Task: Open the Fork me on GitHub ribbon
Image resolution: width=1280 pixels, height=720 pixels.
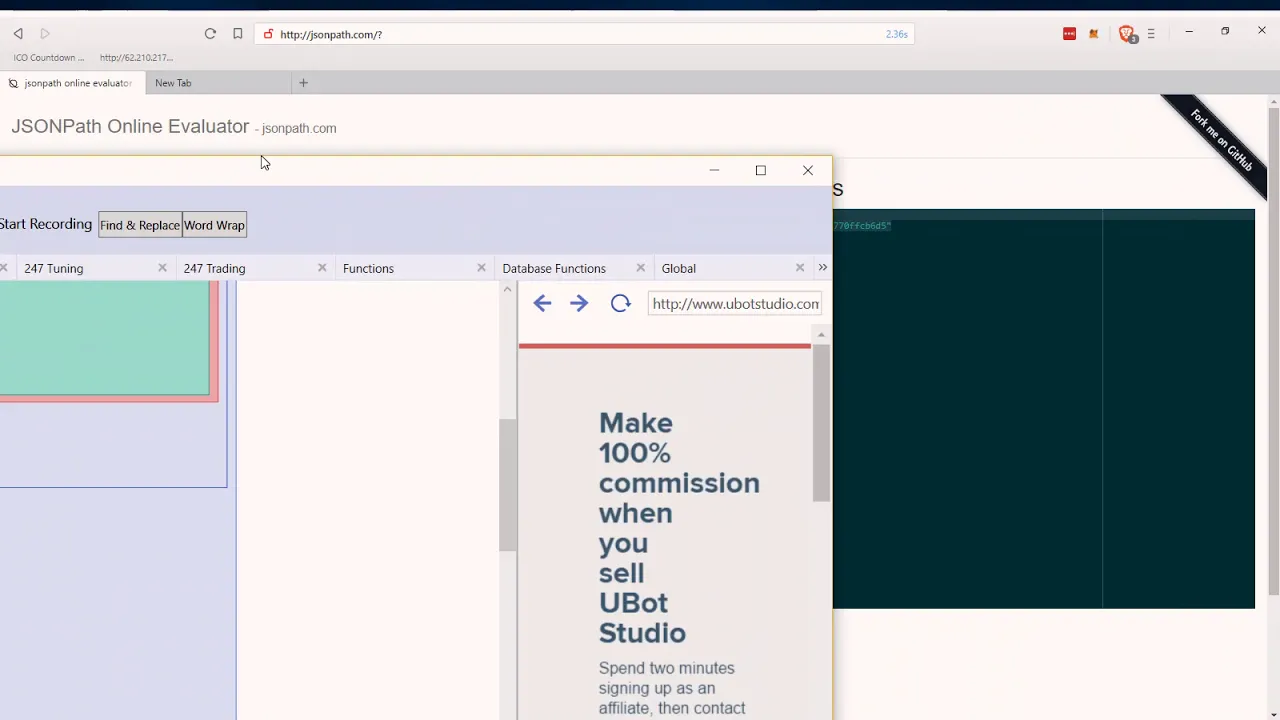Action: (x=1220, y=140)
